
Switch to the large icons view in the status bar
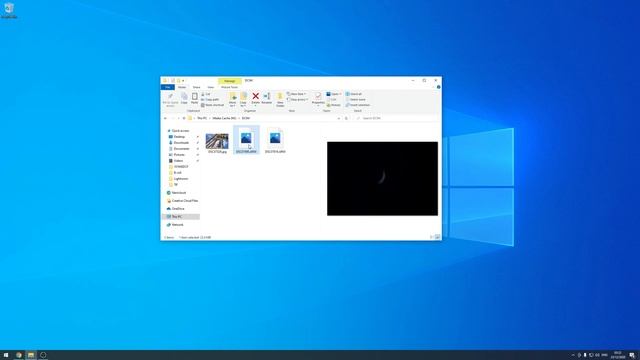click(438, 237)
